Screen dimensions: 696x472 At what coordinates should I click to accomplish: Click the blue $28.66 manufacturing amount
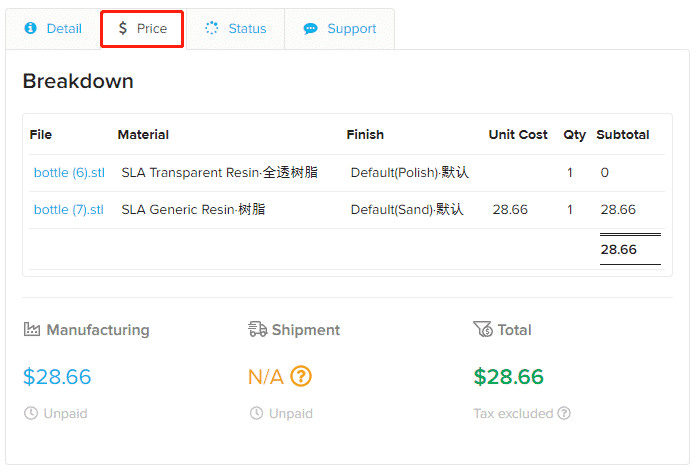[x=57, y=377]
